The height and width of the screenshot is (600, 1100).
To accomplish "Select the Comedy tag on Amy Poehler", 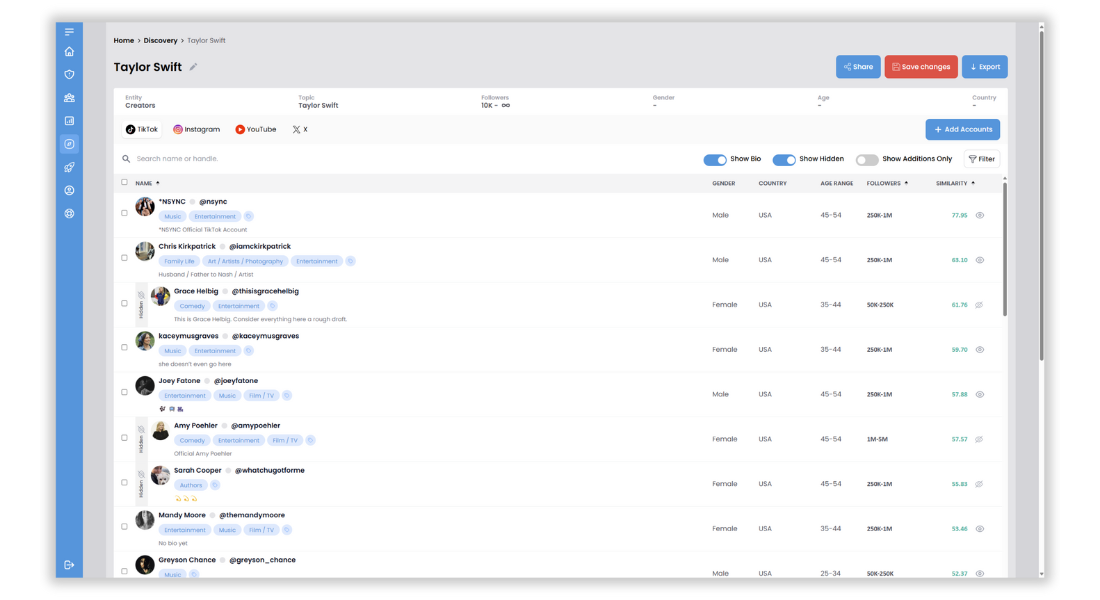I will (192, 441).
